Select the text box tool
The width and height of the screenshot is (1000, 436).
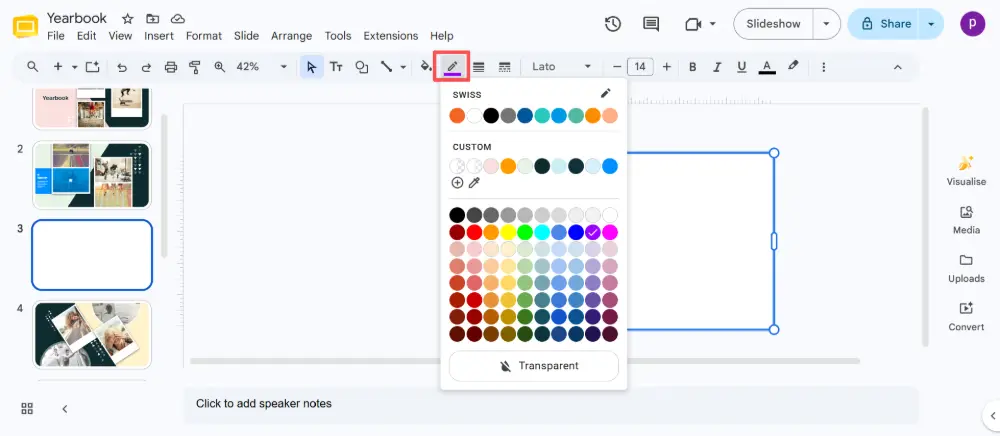coord(336,66)
